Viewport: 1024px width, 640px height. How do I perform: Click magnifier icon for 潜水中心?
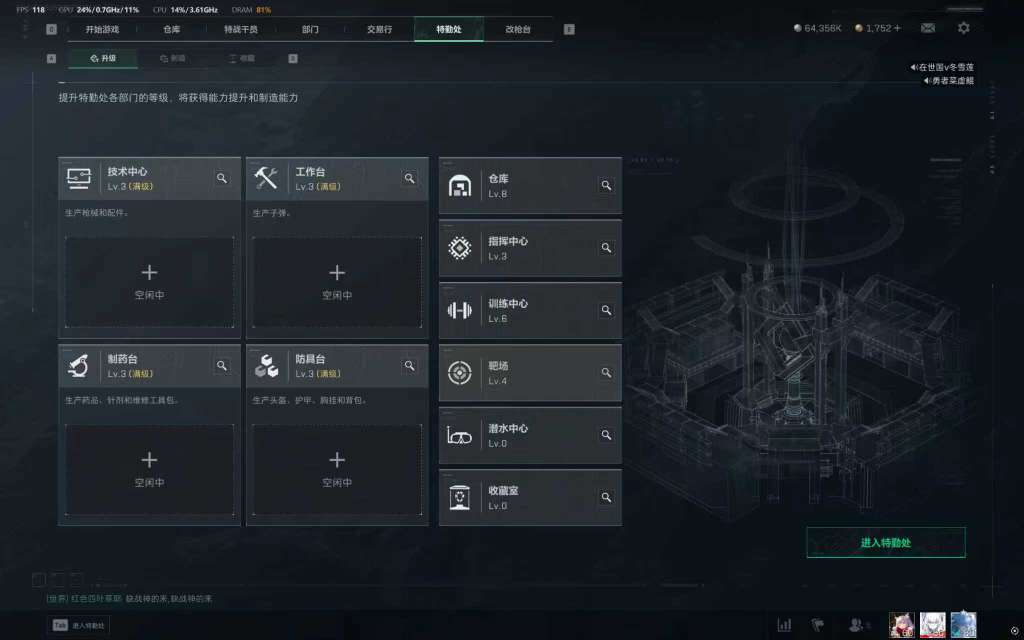click(x=606, y=435)
